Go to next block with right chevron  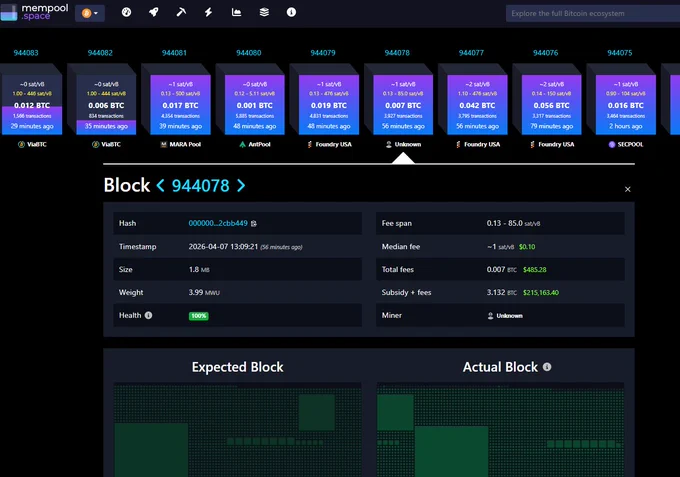[x=241, y=186]
